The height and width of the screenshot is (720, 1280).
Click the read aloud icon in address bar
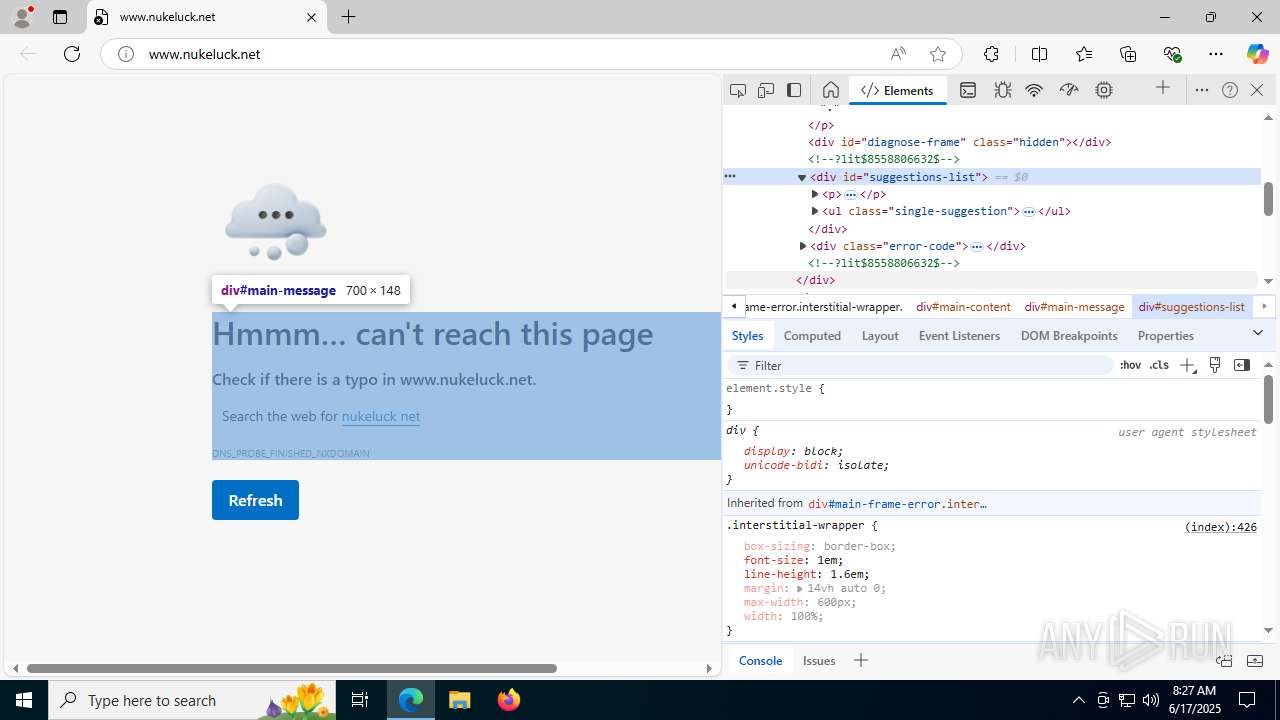pos(898,54)
